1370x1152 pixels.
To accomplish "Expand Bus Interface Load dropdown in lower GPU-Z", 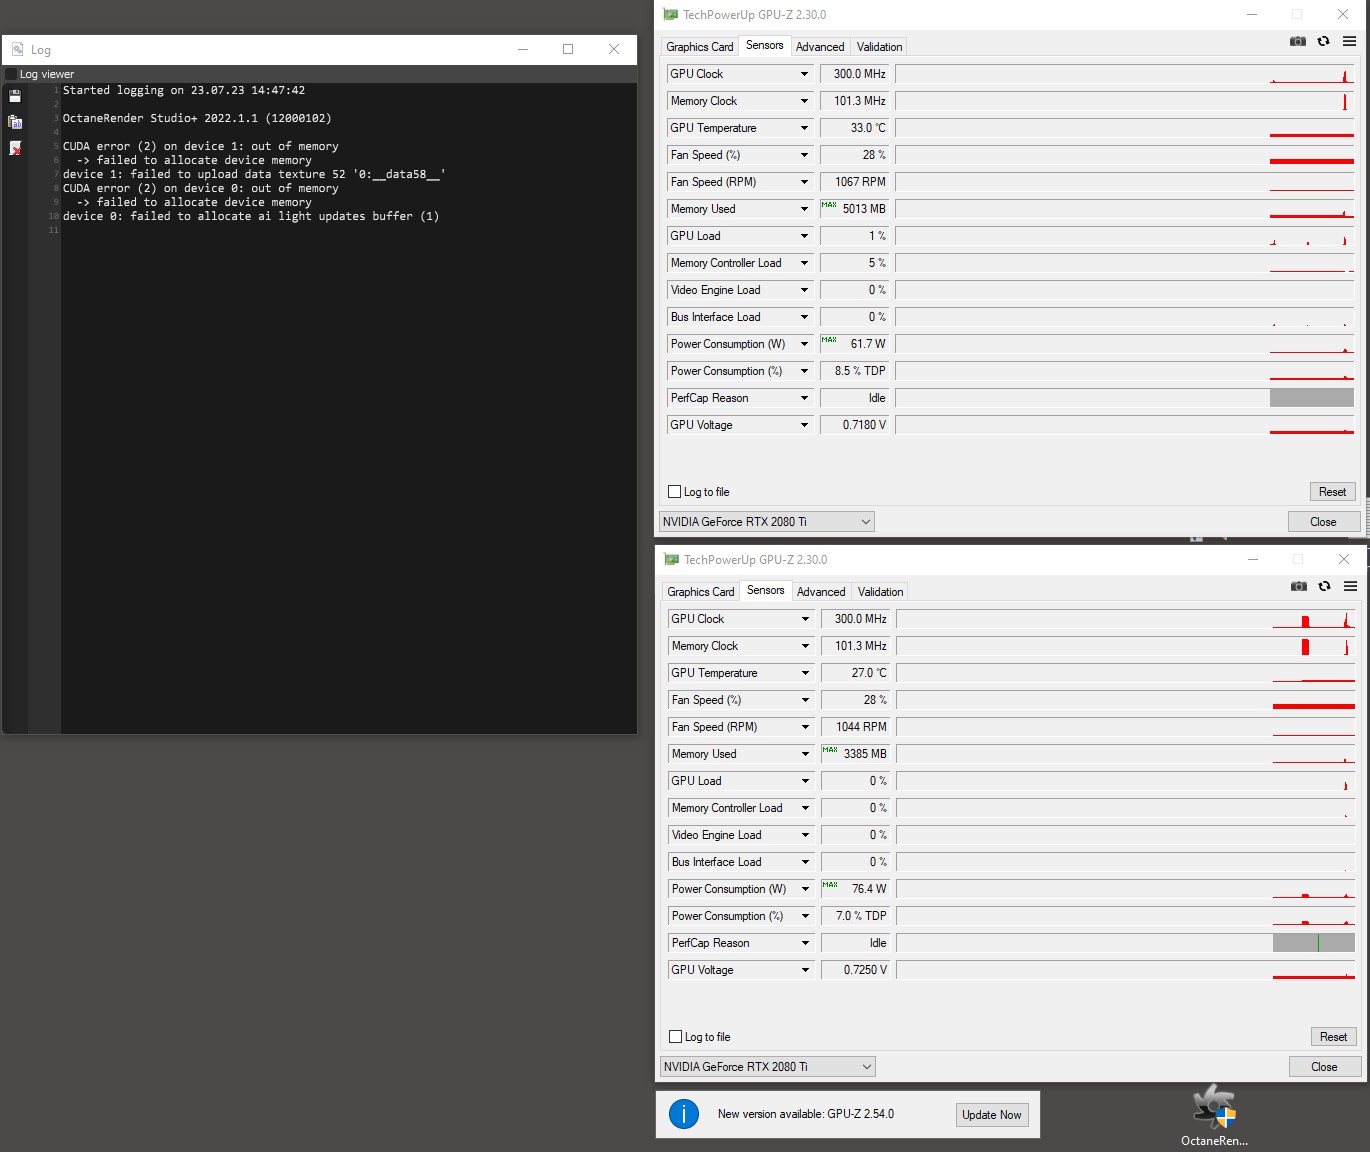I will (x=805, y=862).
